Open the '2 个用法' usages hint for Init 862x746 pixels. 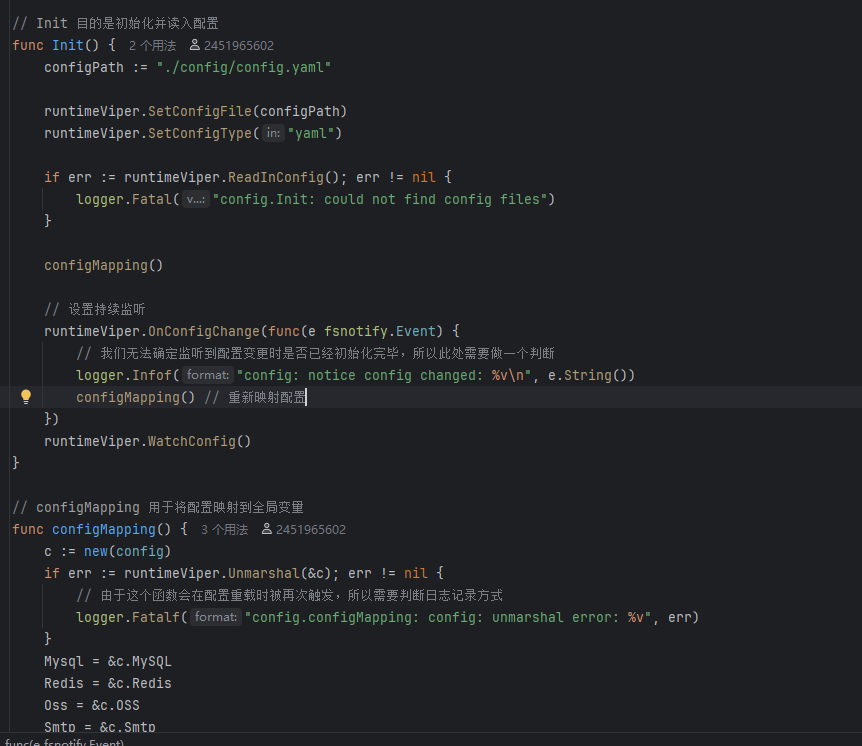coord(152,46)
